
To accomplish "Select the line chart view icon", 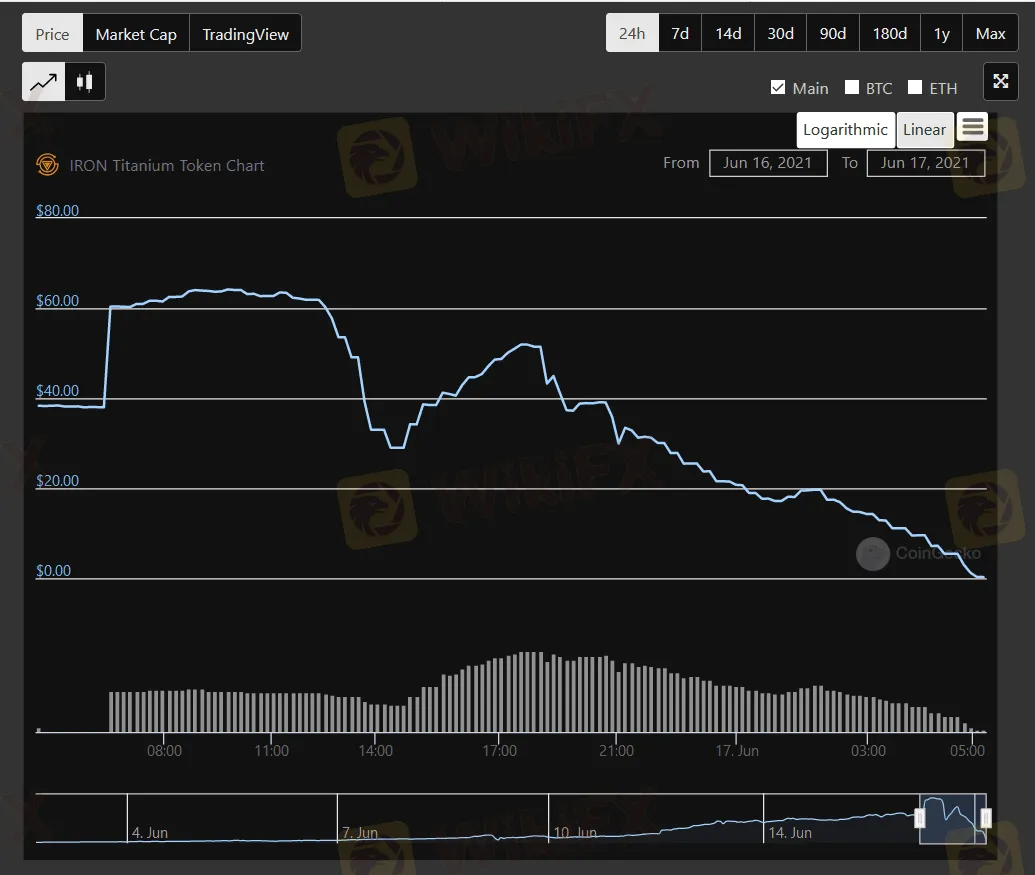I will (44, 82).
